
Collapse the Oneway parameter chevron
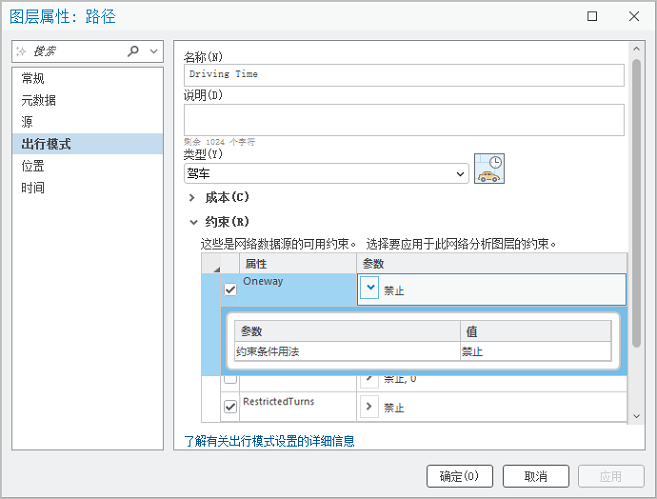[x=370, y=289]
